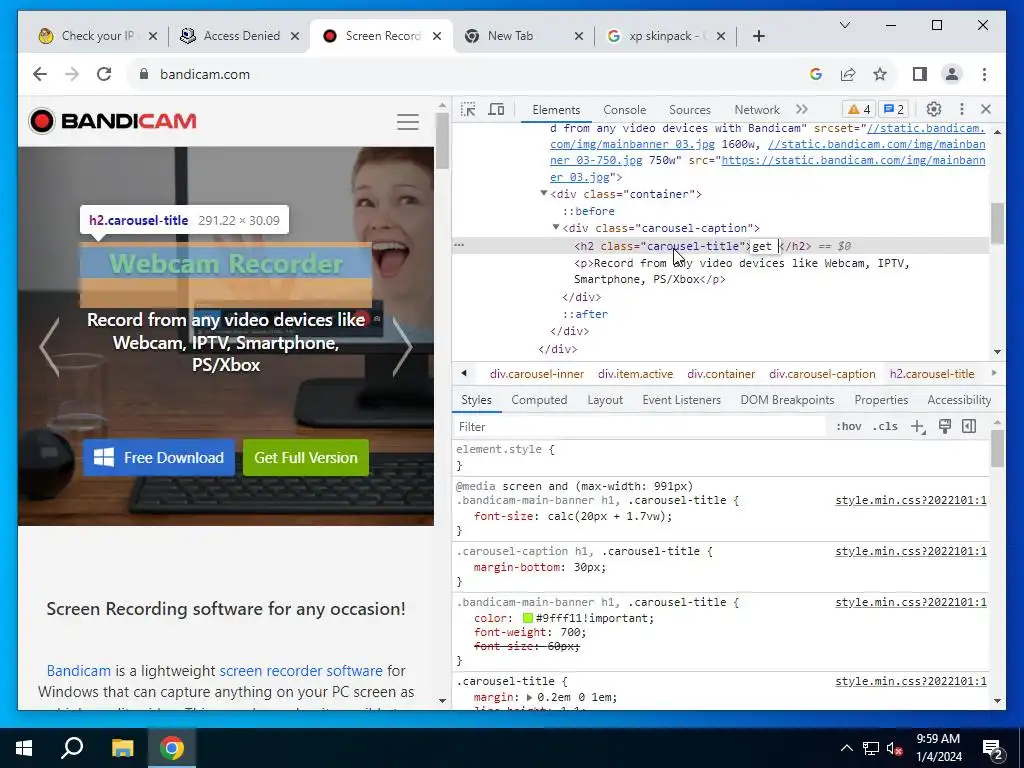Toggle element state :hov button
Viewport: 1024px width, 768px height.
point(848,426)
